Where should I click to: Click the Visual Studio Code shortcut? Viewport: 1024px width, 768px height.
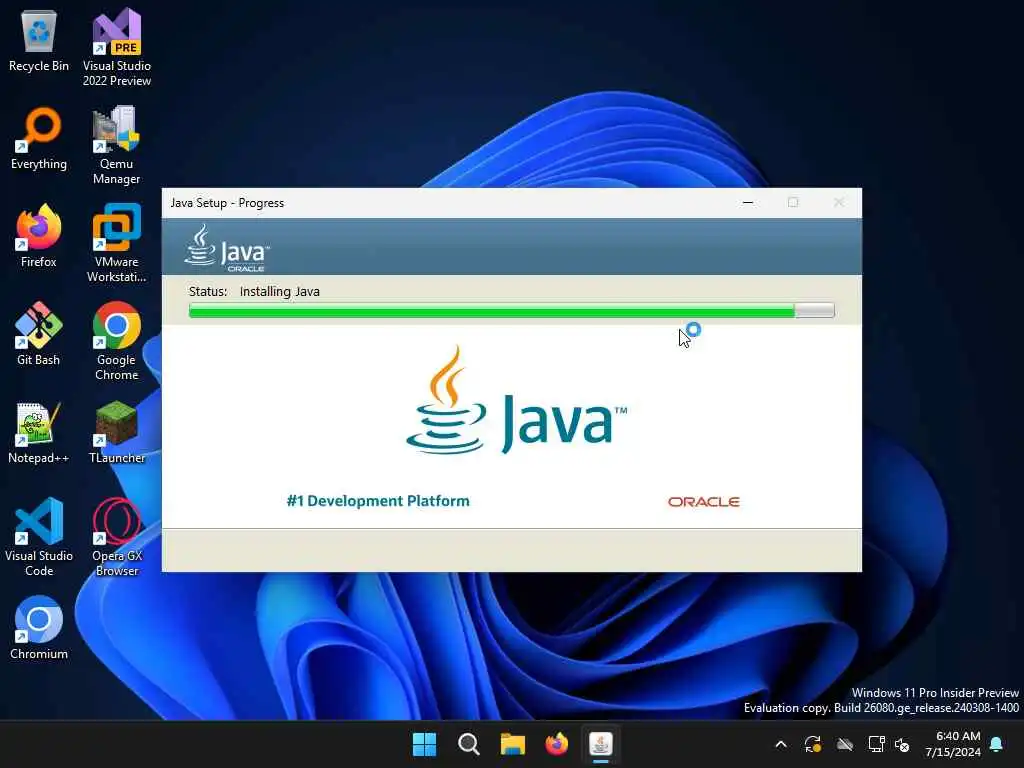click(x=39, y=537)
